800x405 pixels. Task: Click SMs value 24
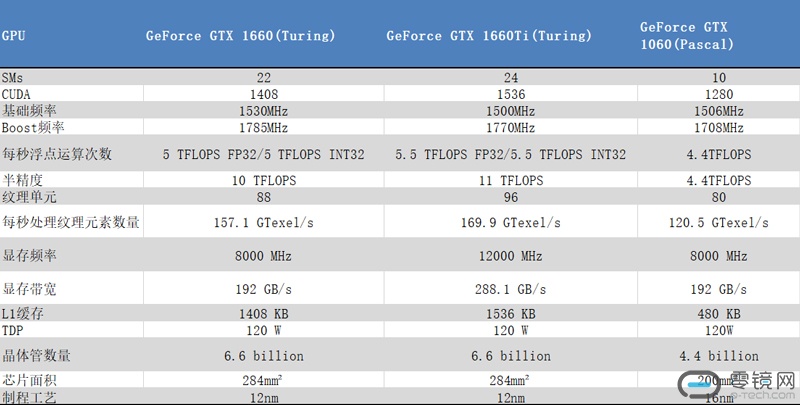click(x=511, y=78)
